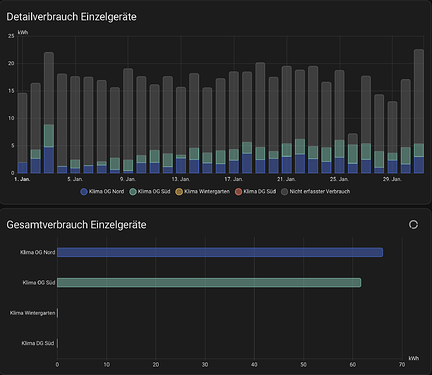This screenshot has width=432, height=375.
Task: Click the '21. Jan.' axis label
Action: 287,179
